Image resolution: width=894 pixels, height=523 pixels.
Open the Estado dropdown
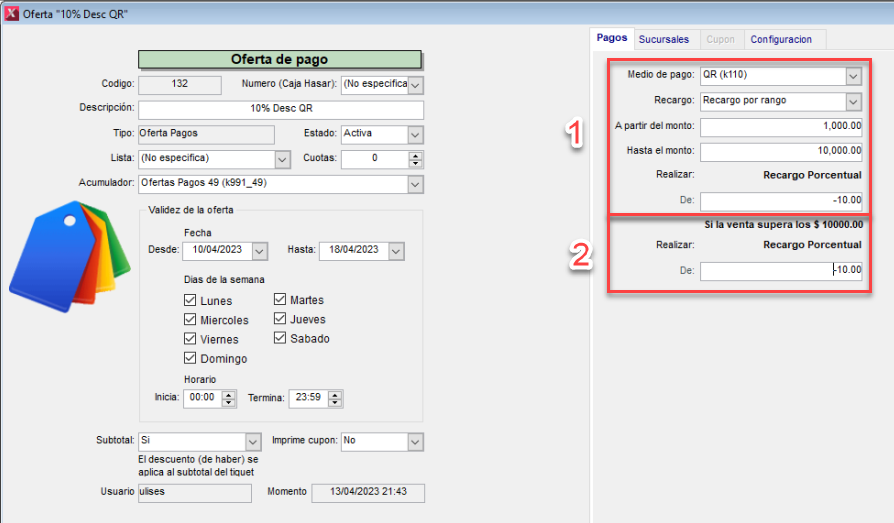(x=415, y=134)
